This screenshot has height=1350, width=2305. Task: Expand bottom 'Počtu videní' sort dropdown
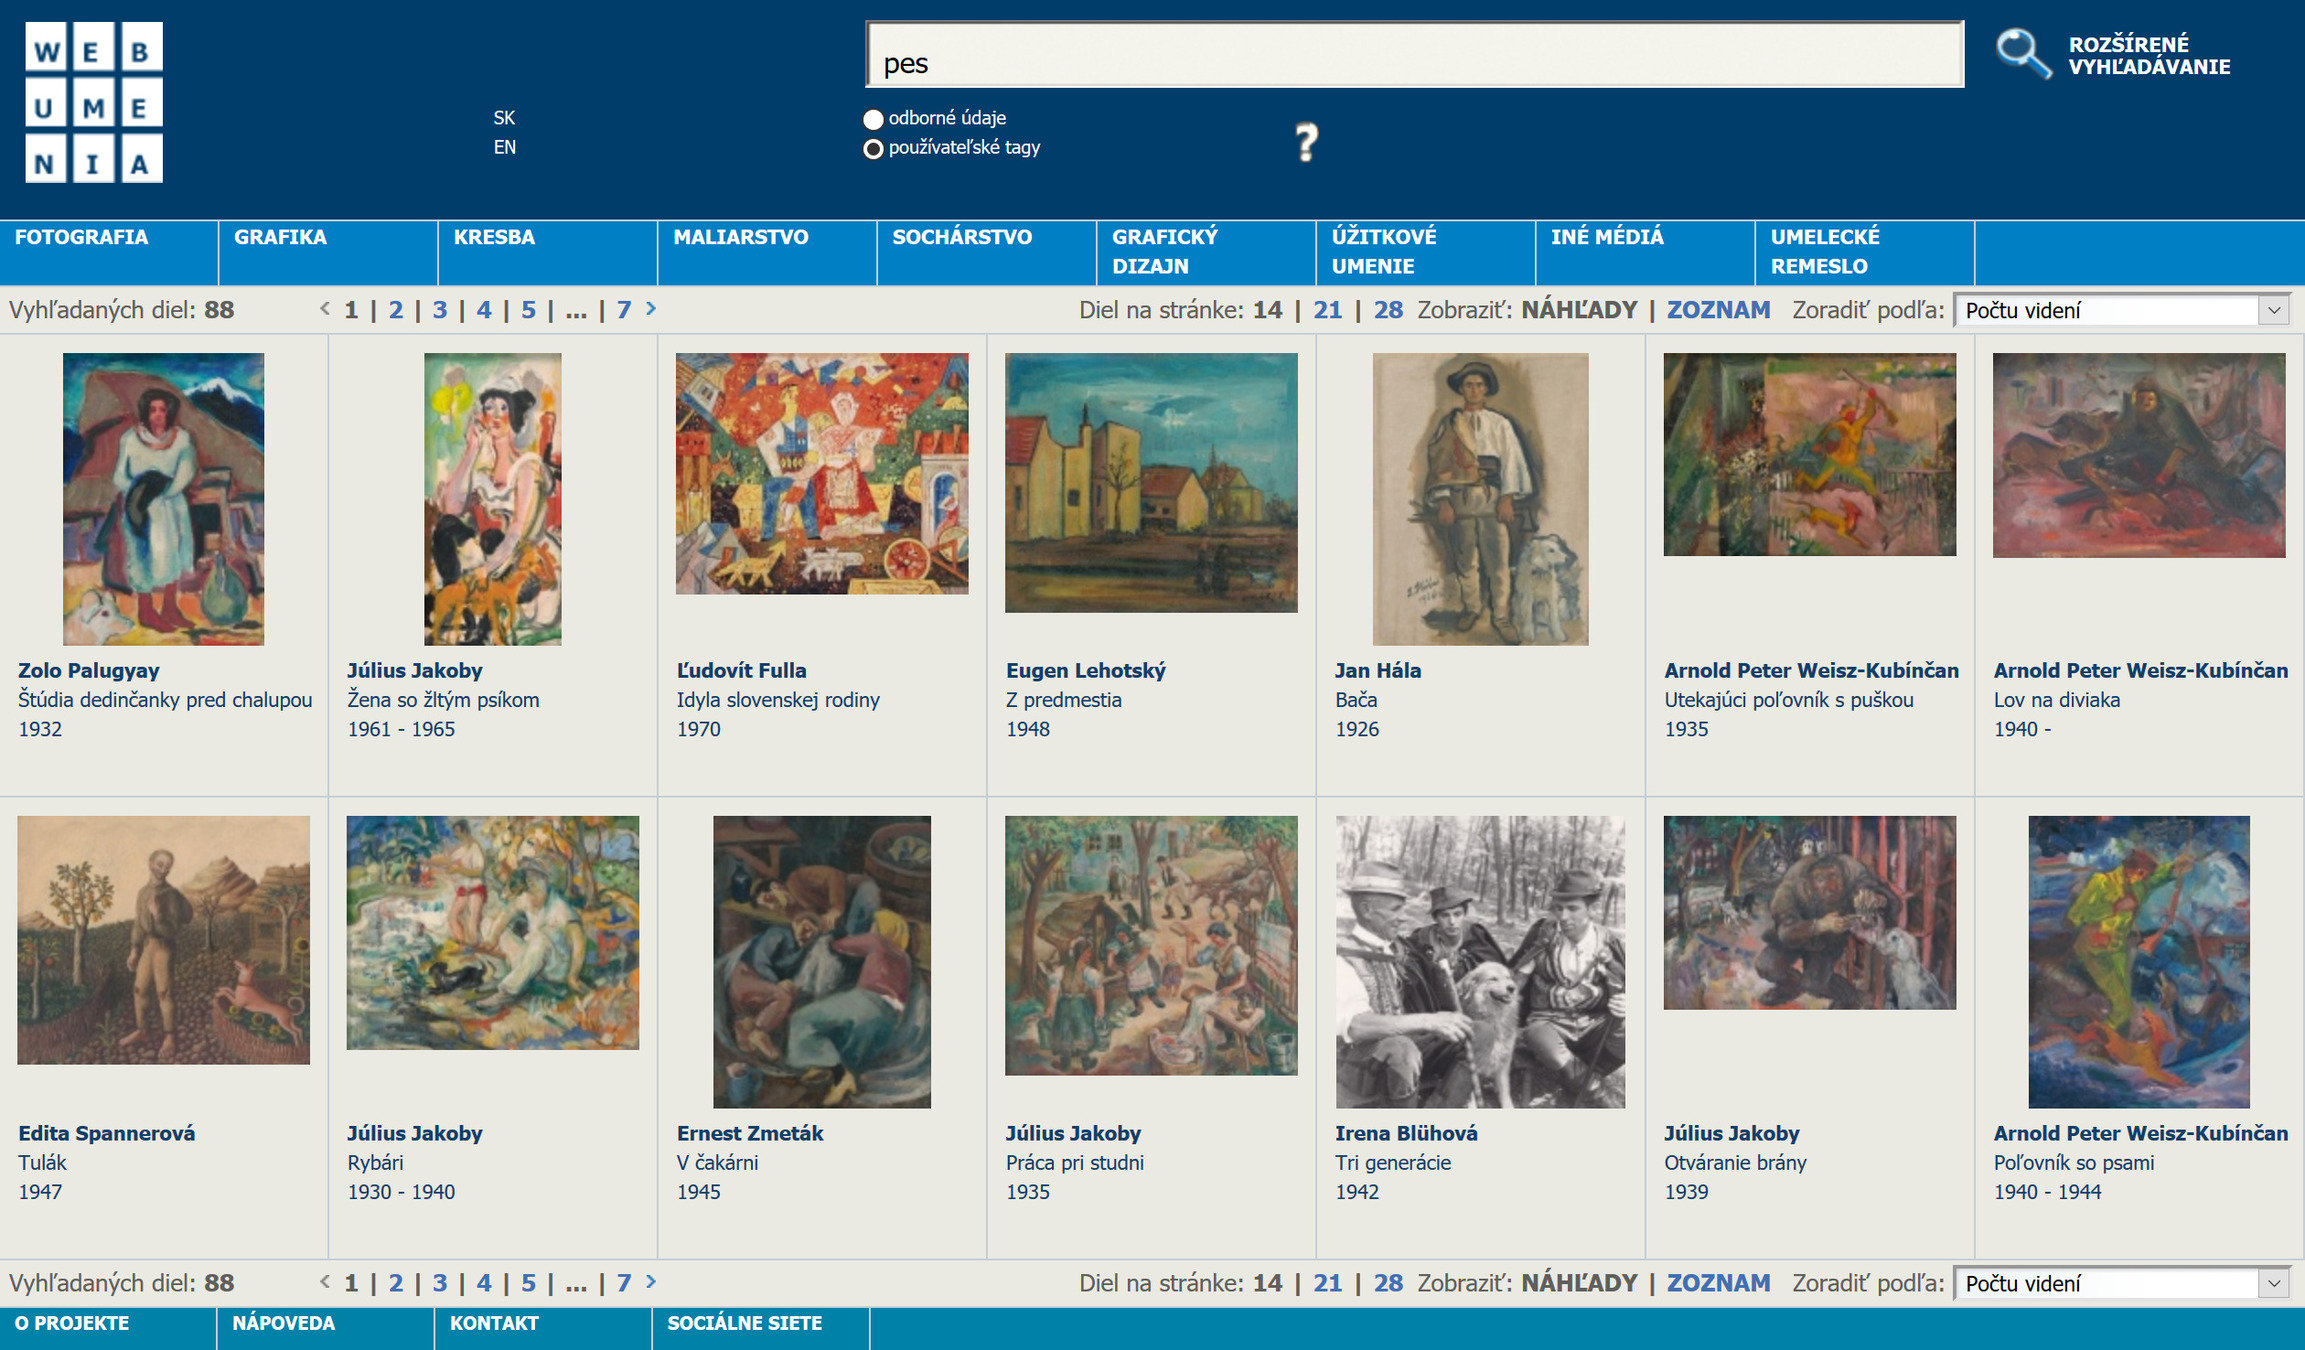pyautogui.click(x=2121, y=1283)
